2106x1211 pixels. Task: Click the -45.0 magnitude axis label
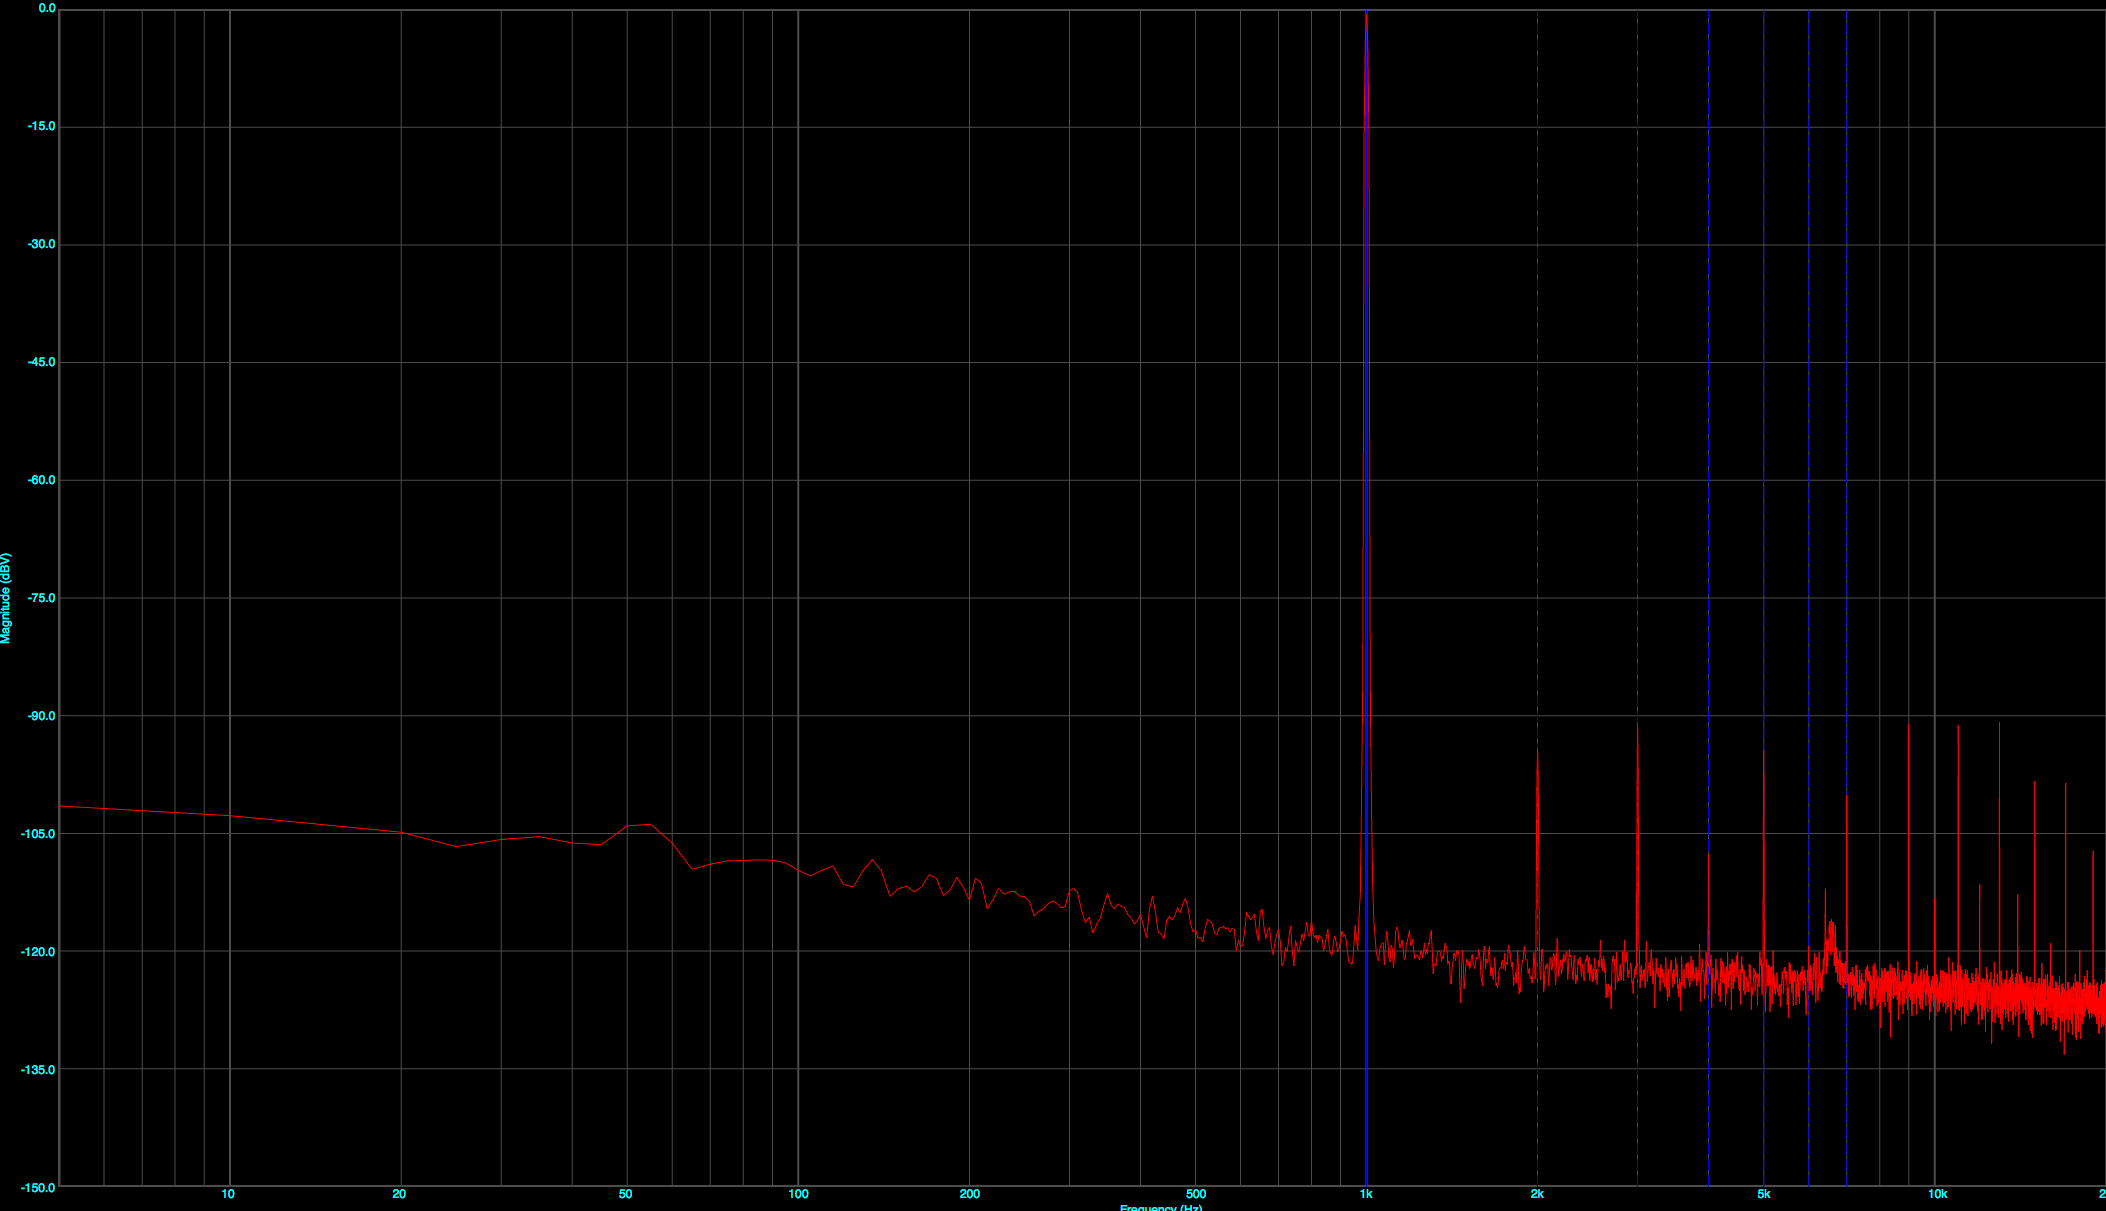[42, 362]
